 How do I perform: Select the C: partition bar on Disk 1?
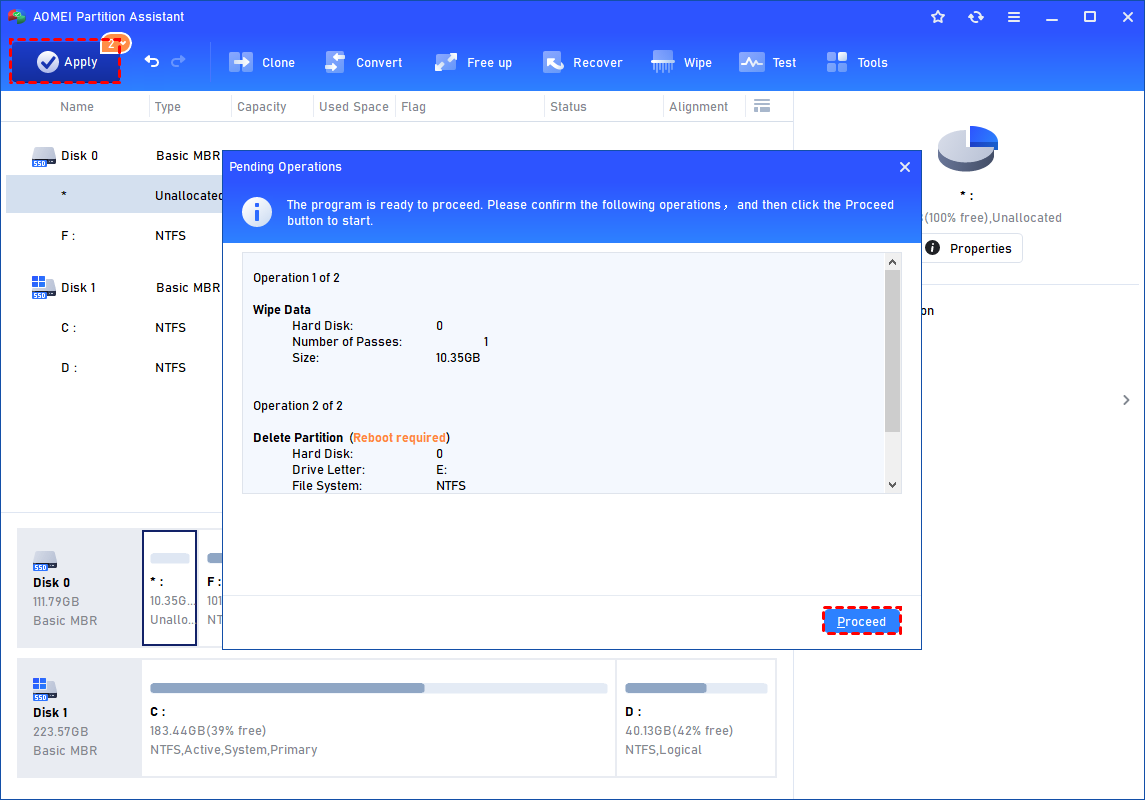pos(378,718)
